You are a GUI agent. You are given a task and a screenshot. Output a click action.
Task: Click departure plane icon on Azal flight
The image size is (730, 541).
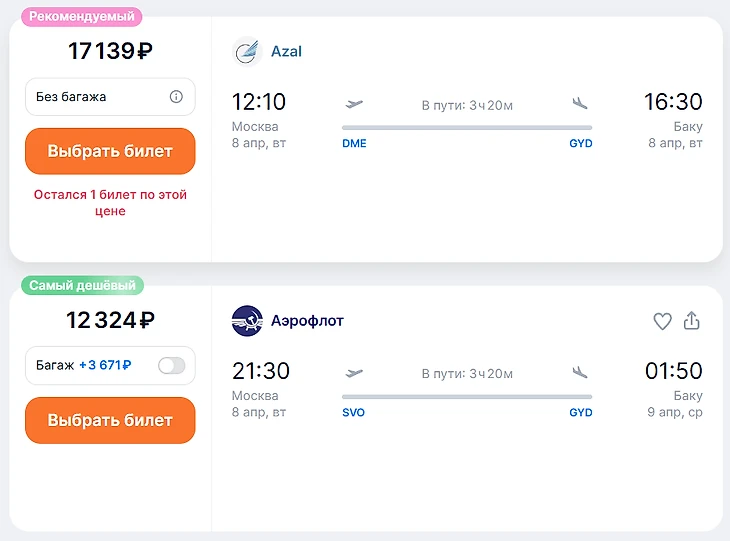click(354, 103)
